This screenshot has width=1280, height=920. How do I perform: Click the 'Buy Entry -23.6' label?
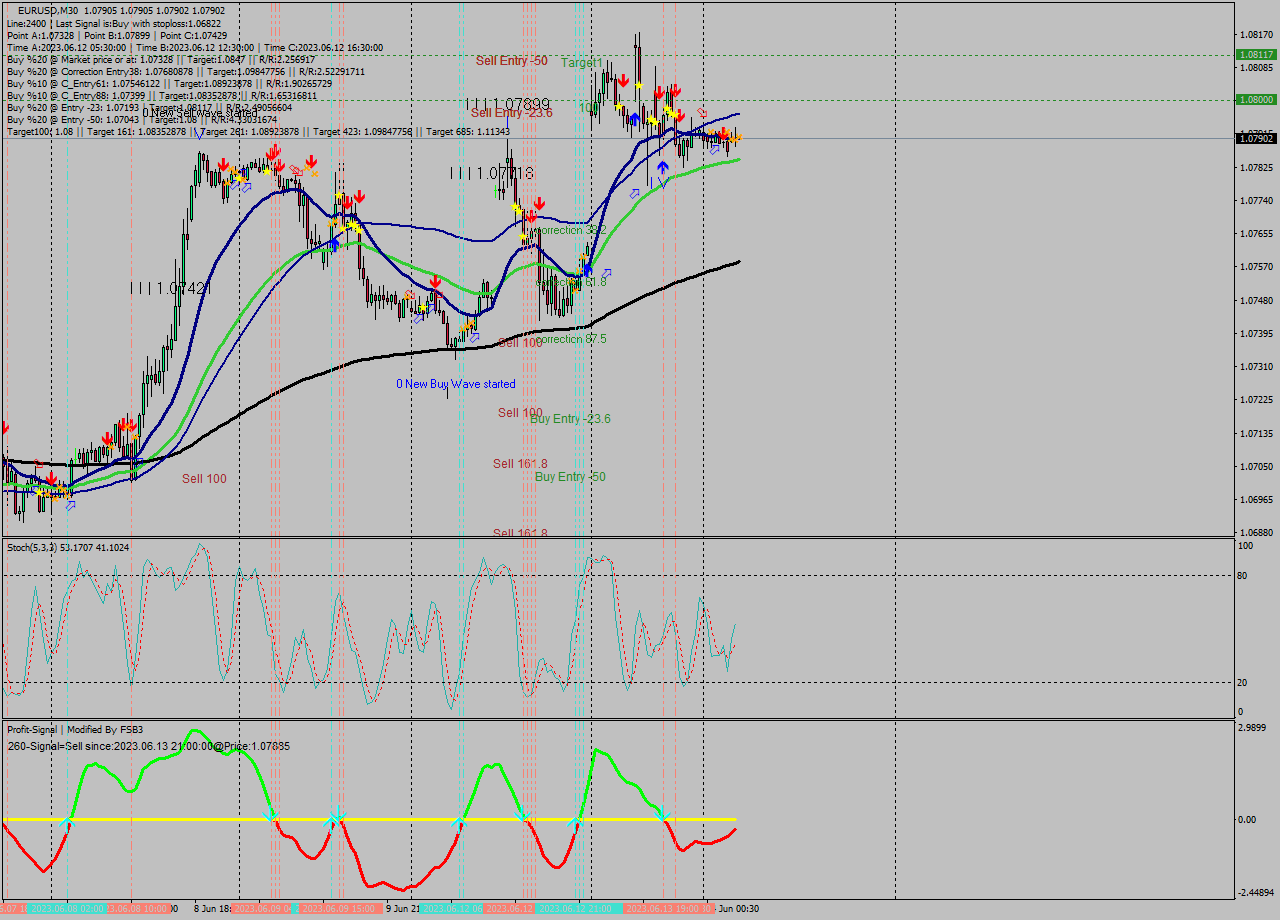tap(570, 419)
